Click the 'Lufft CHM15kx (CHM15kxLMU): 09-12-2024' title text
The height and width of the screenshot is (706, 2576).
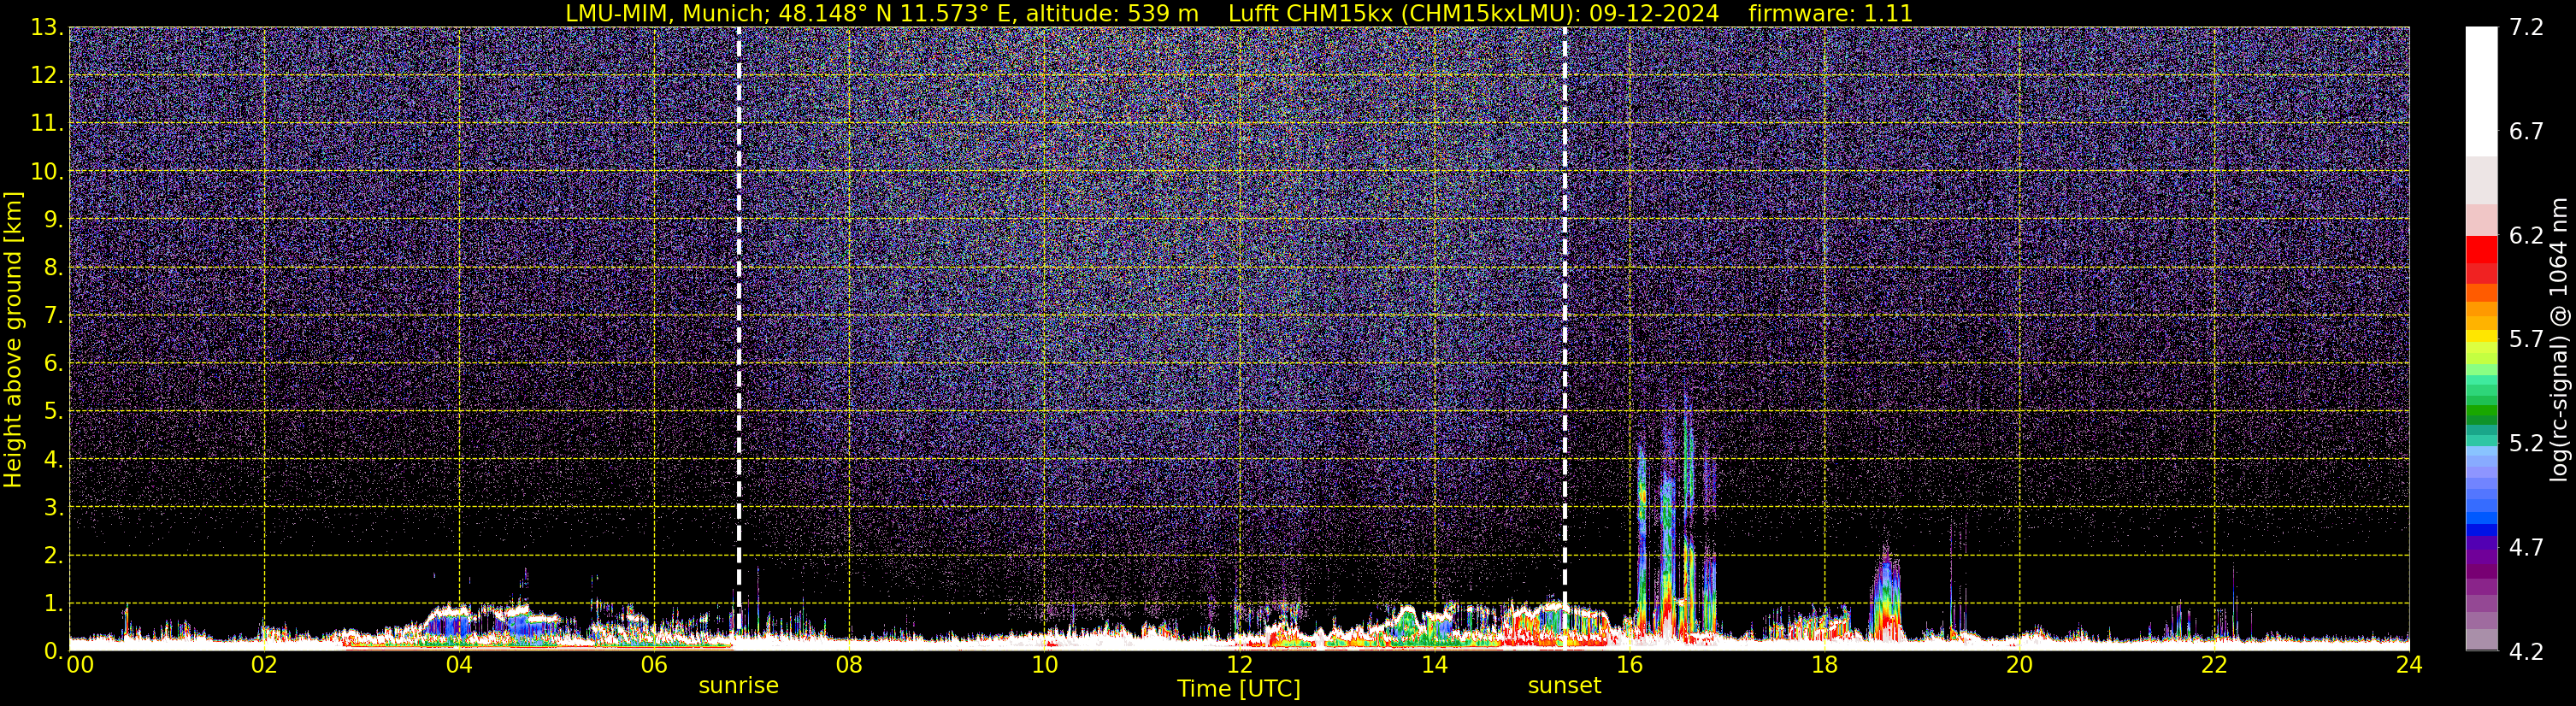coord(1473,13)
